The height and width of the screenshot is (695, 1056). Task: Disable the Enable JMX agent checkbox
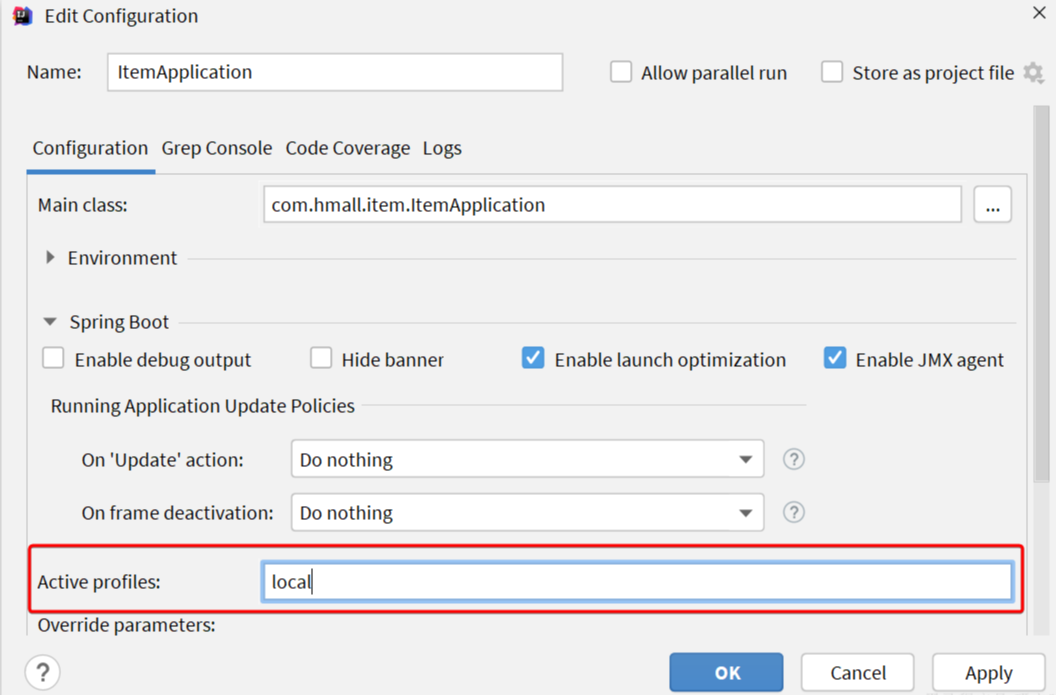click(x=835, y=358)
